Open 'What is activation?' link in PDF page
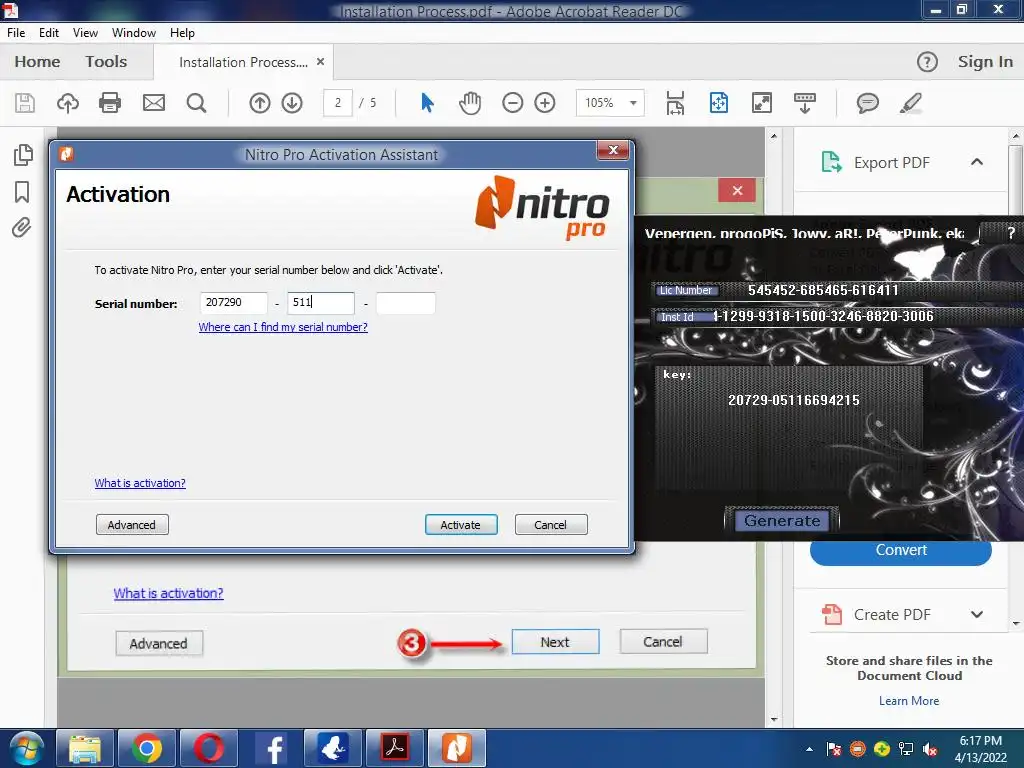 tap(168, 593)
